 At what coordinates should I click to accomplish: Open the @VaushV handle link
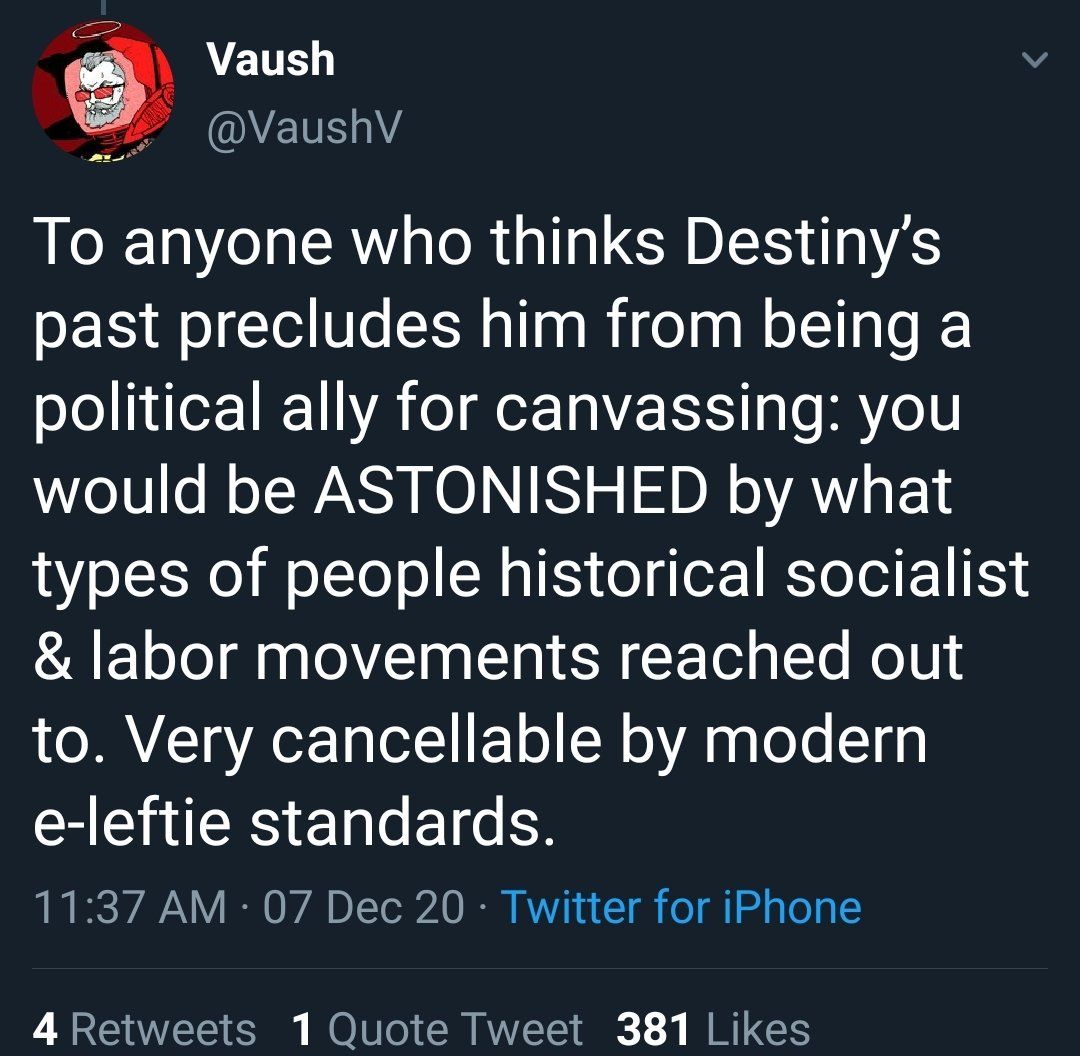point(303,127)
